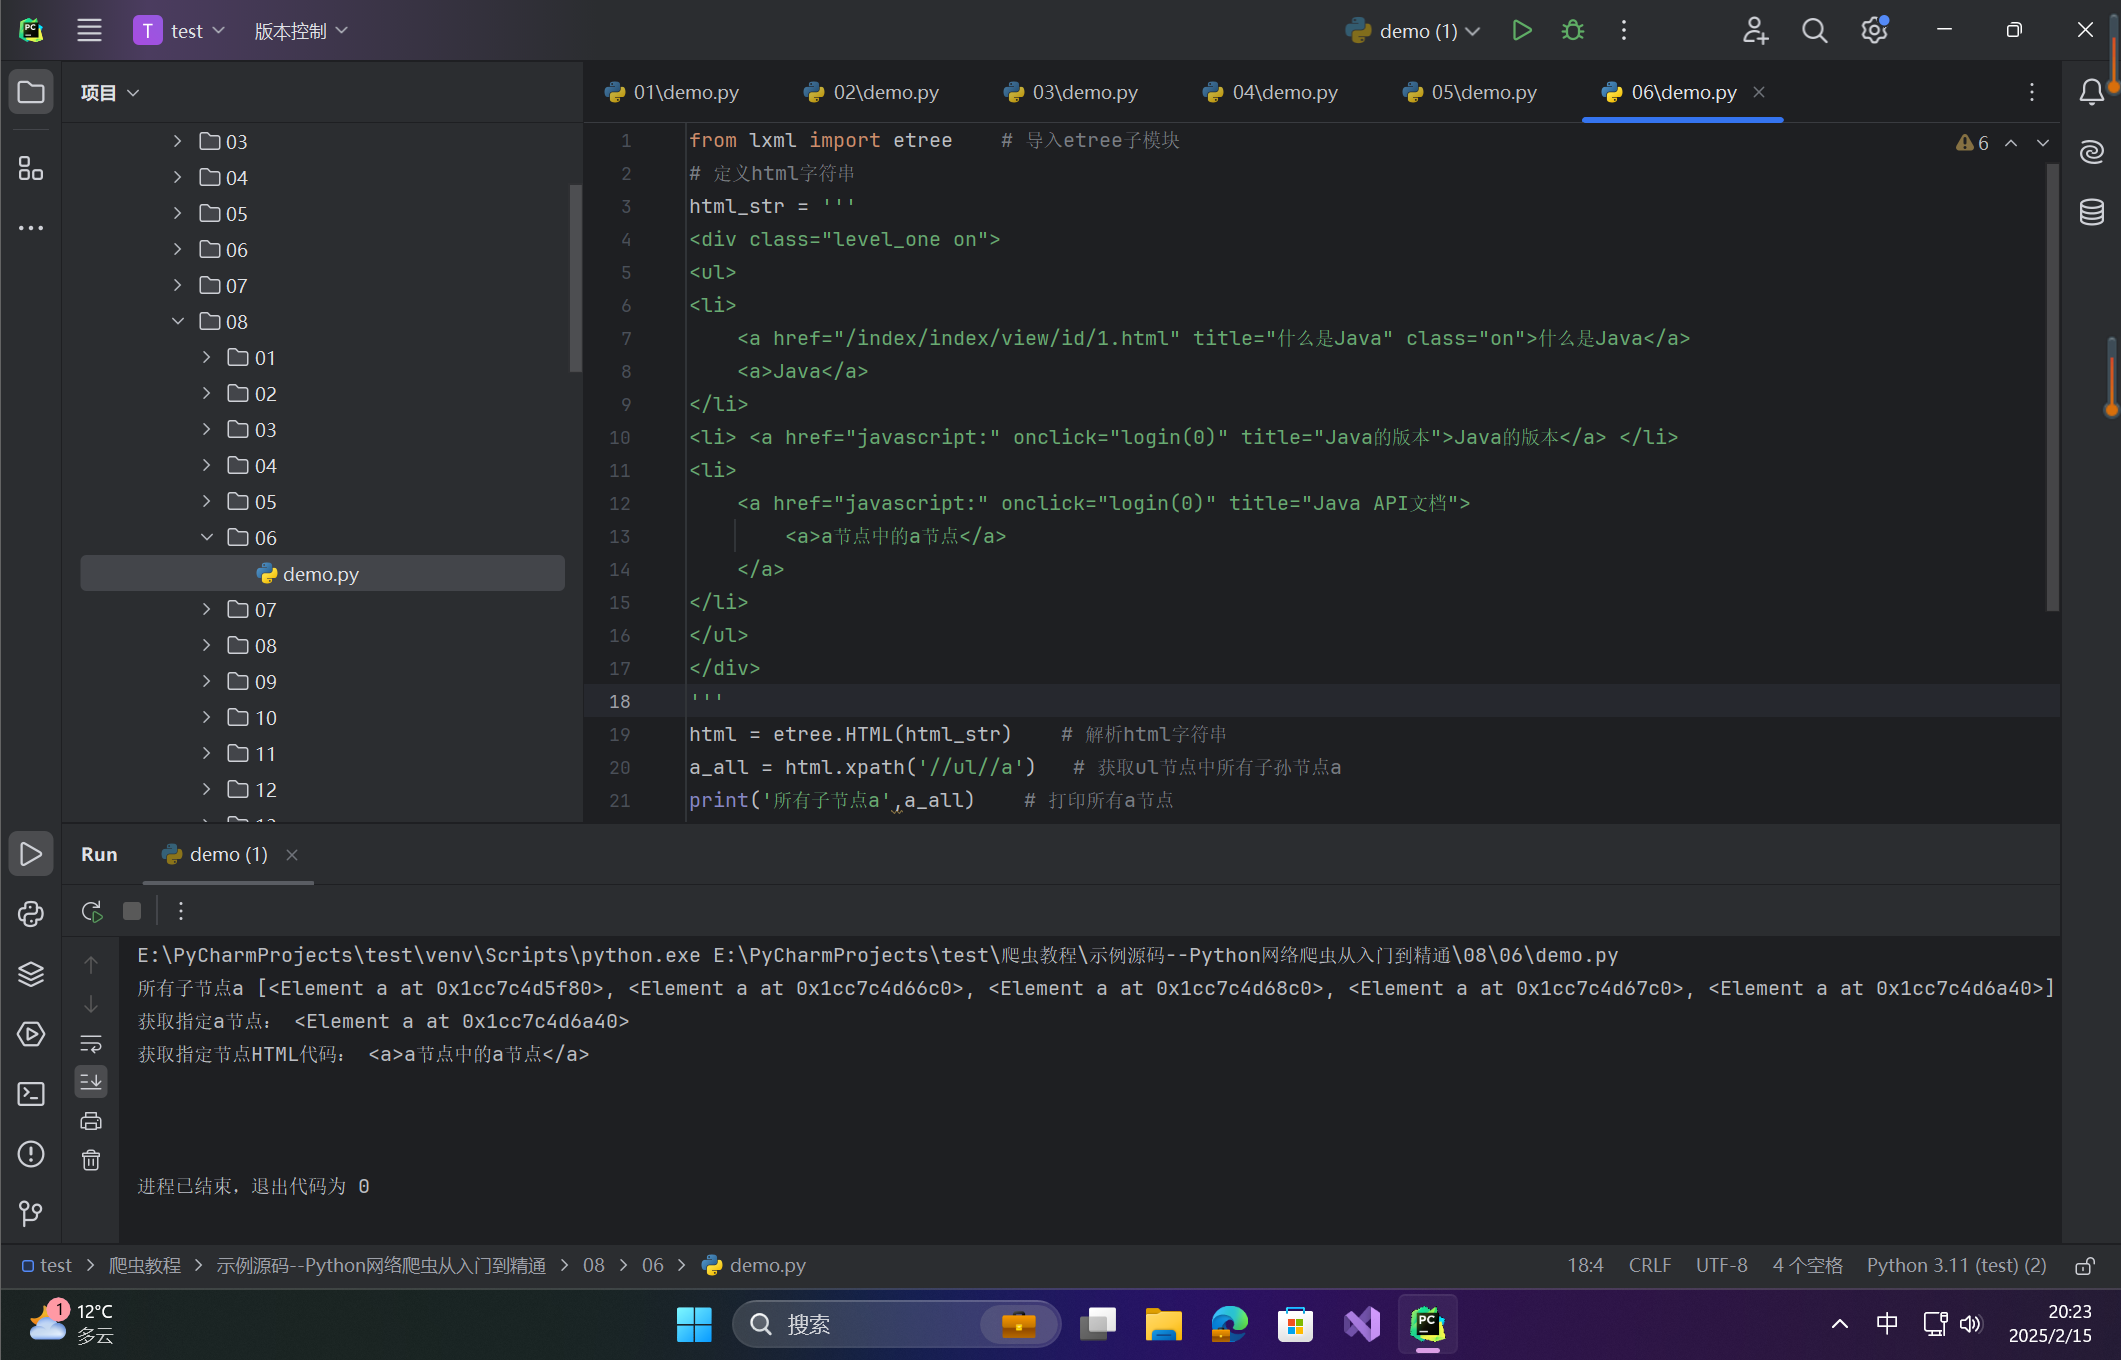Viewport: 2121px width, 1360px height.
Task: Open the Python Packages layers icon
Action: pyautogui.click(x=31, y=974)
